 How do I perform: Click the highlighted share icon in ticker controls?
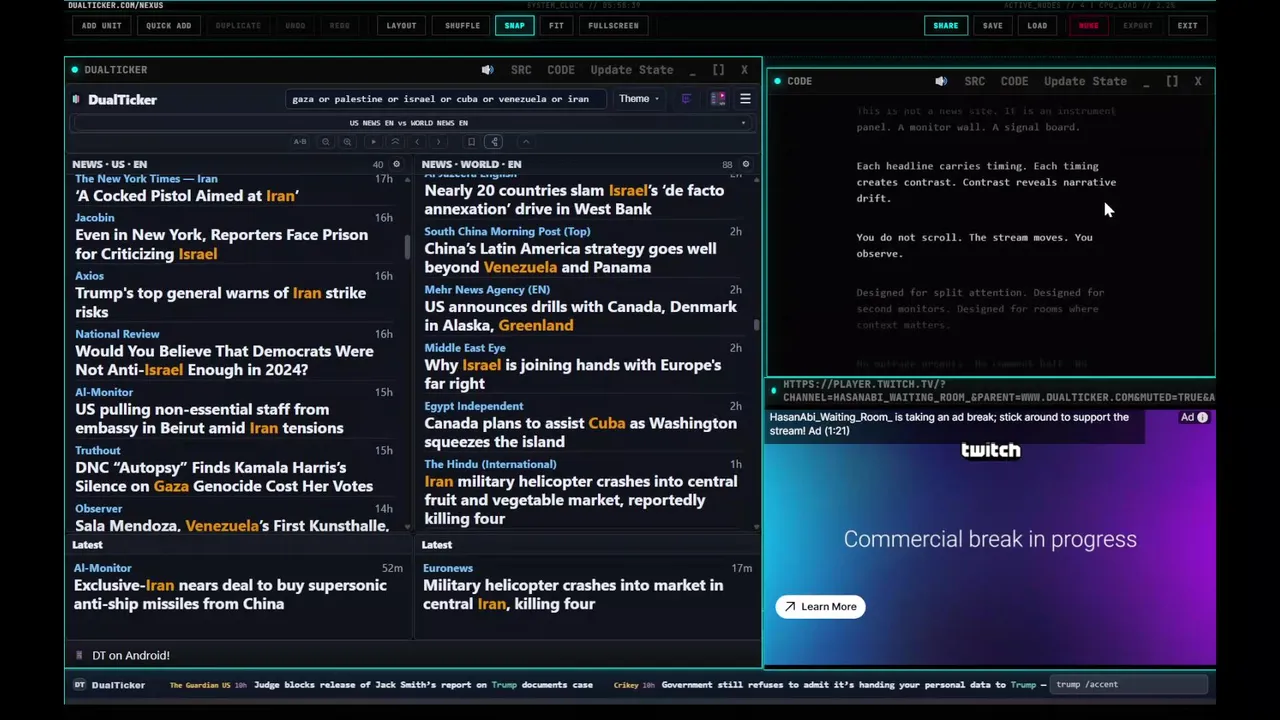click(494, 142)
